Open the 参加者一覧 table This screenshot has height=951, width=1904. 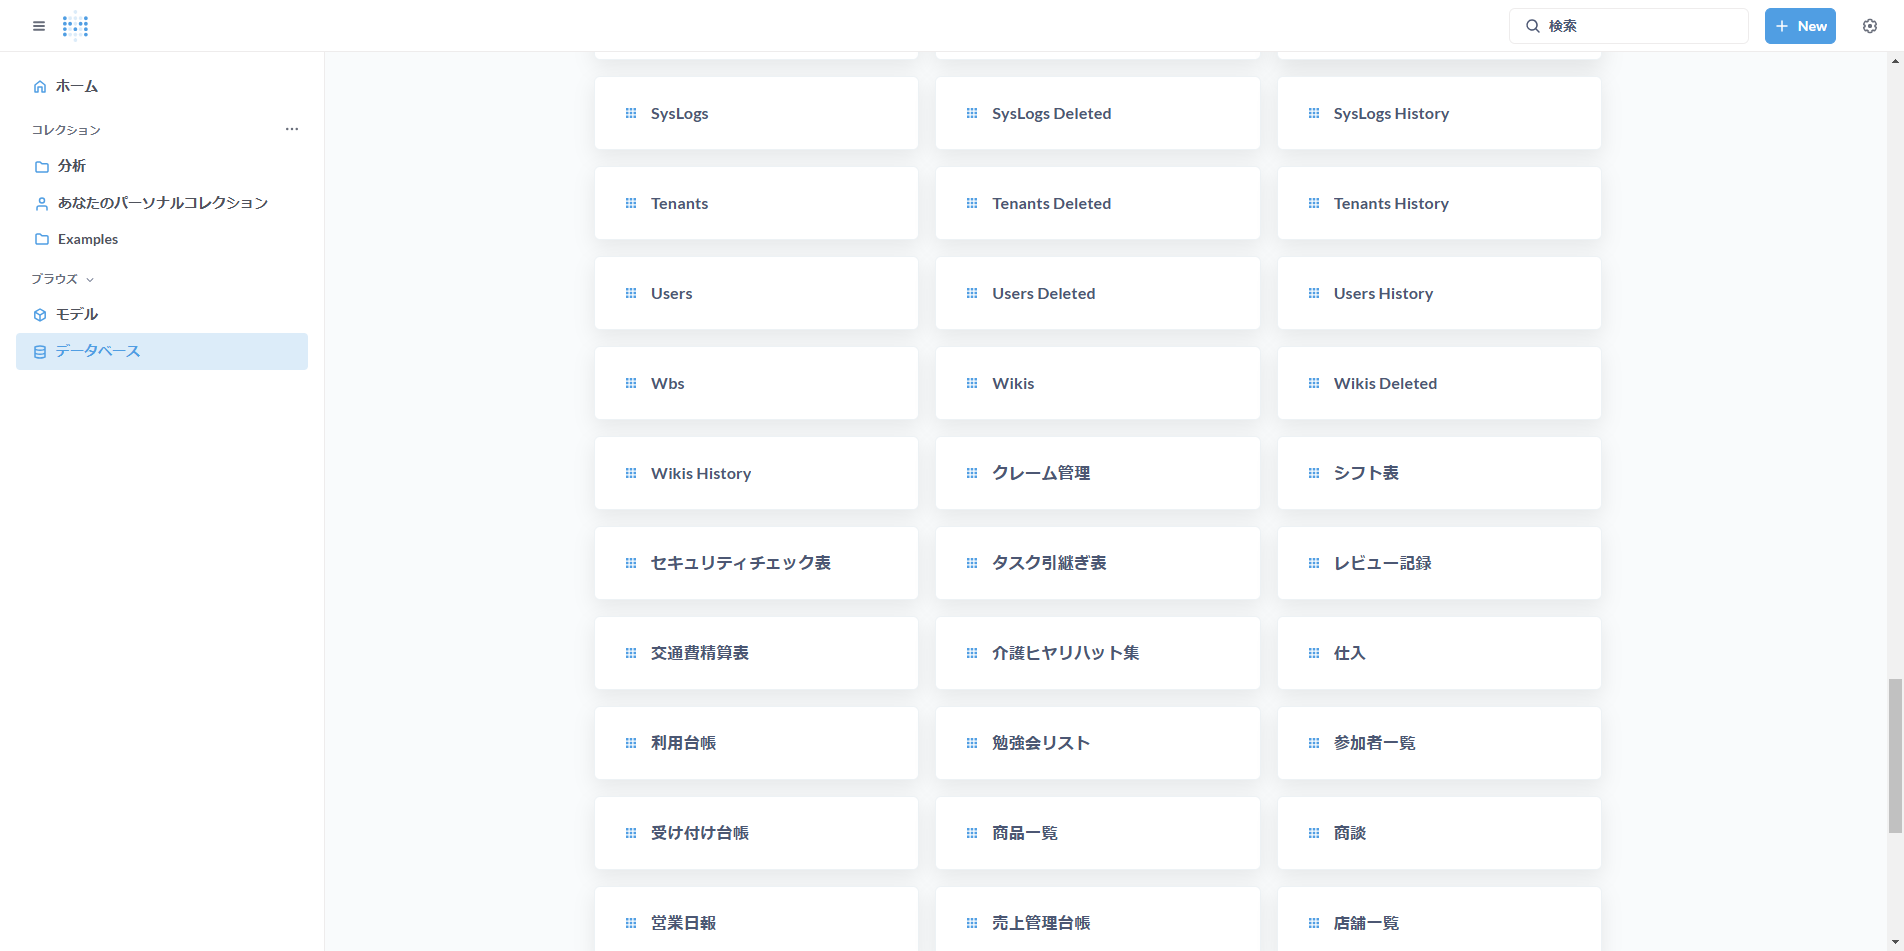pyautogui.click(x=1439, y=743)
